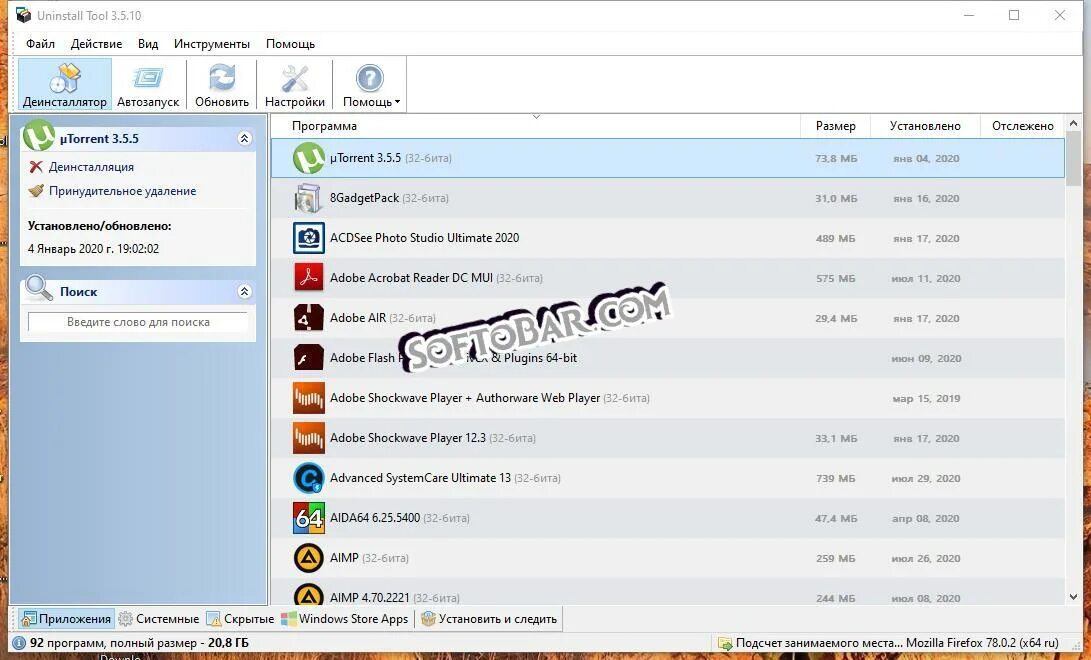The height and width of the screenshot is (660, 1091).
Task: Open the Помощь toolbar dropdown
Action: pos(370,85)
